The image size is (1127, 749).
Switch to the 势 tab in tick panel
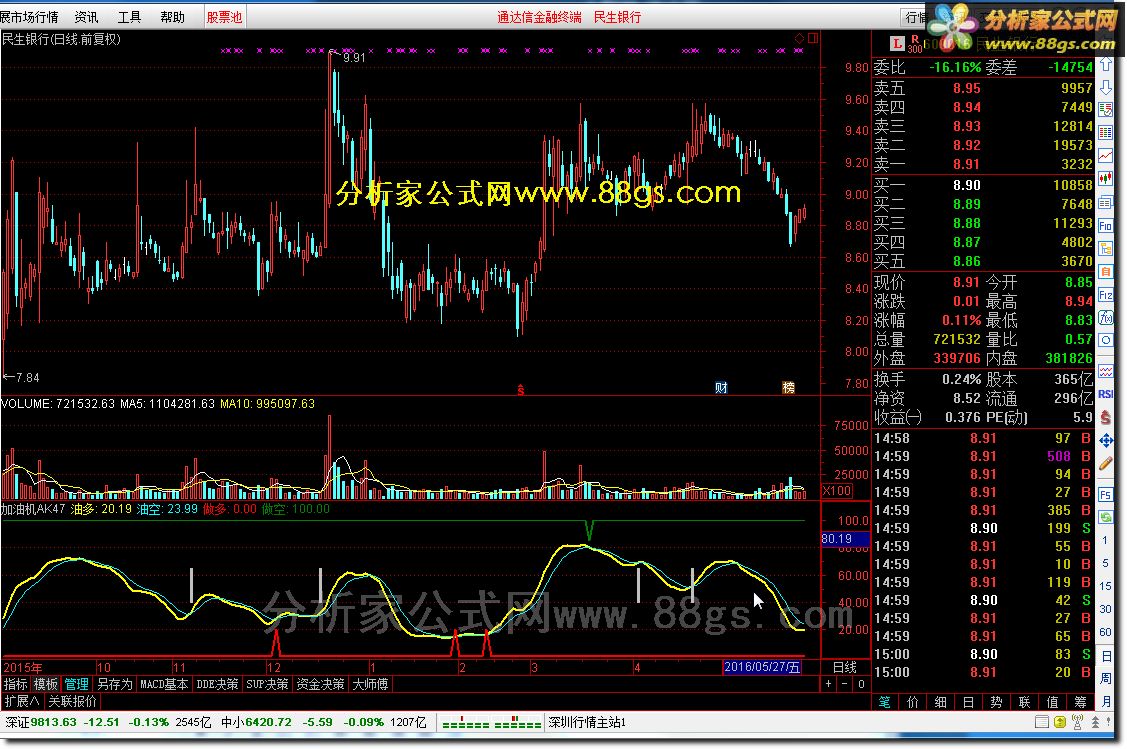(x=996, y=702)
